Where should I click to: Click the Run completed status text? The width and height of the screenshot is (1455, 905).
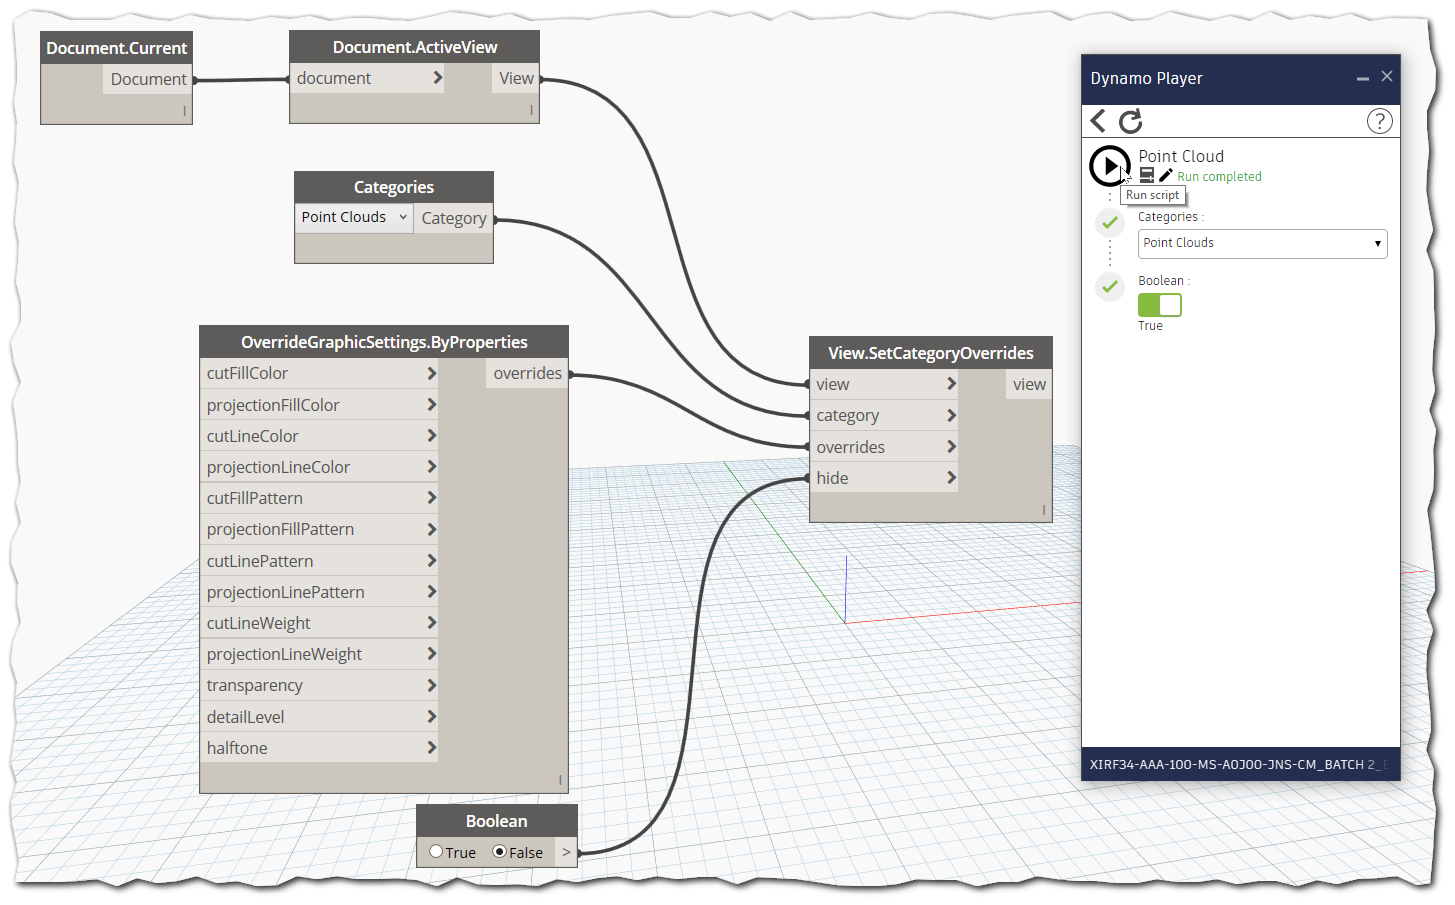coord(1219,177)
